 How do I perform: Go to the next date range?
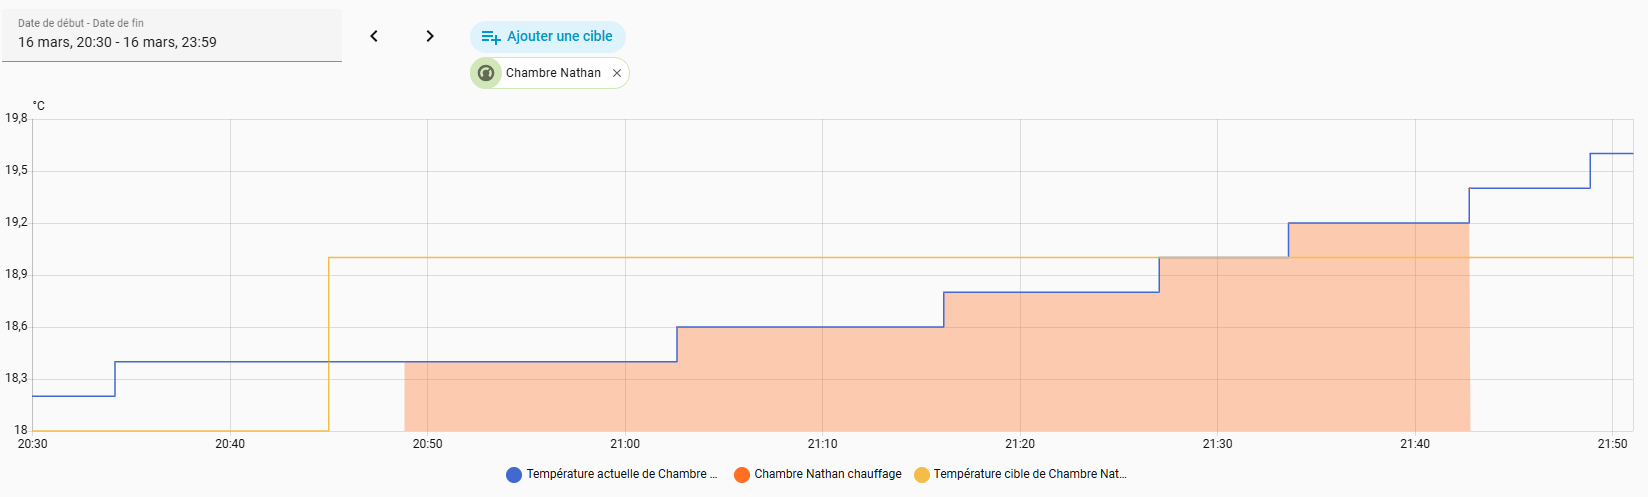pos(430,36)
